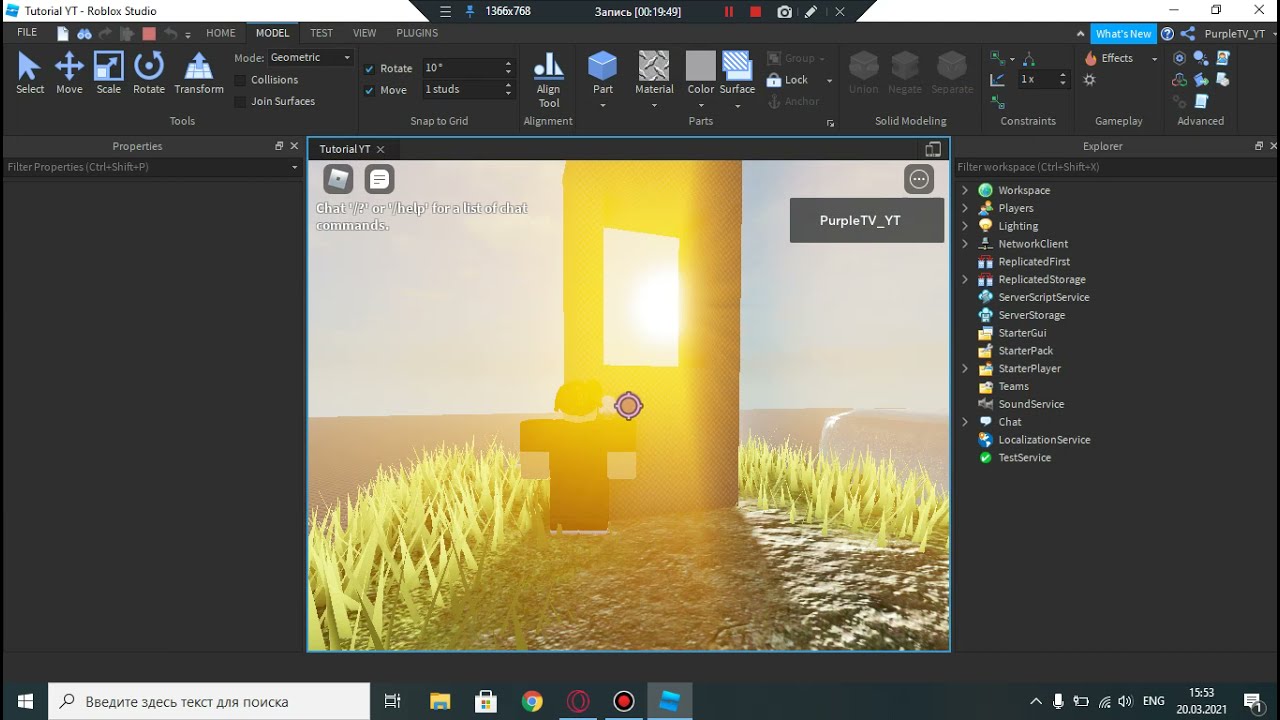
Task: Click the new file icon
Action: pyautogui.click(x=63, y=34)
